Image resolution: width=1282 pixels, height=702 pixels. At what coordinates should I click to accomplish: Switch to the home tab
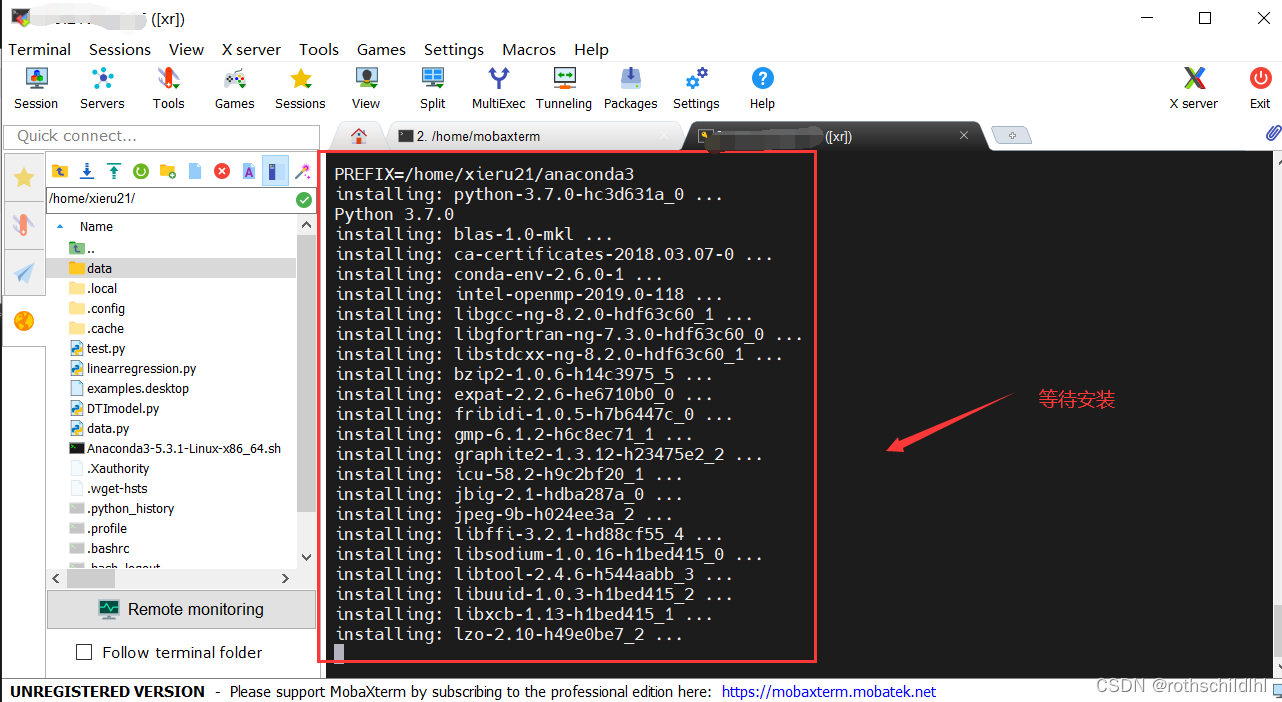point(359,136)
